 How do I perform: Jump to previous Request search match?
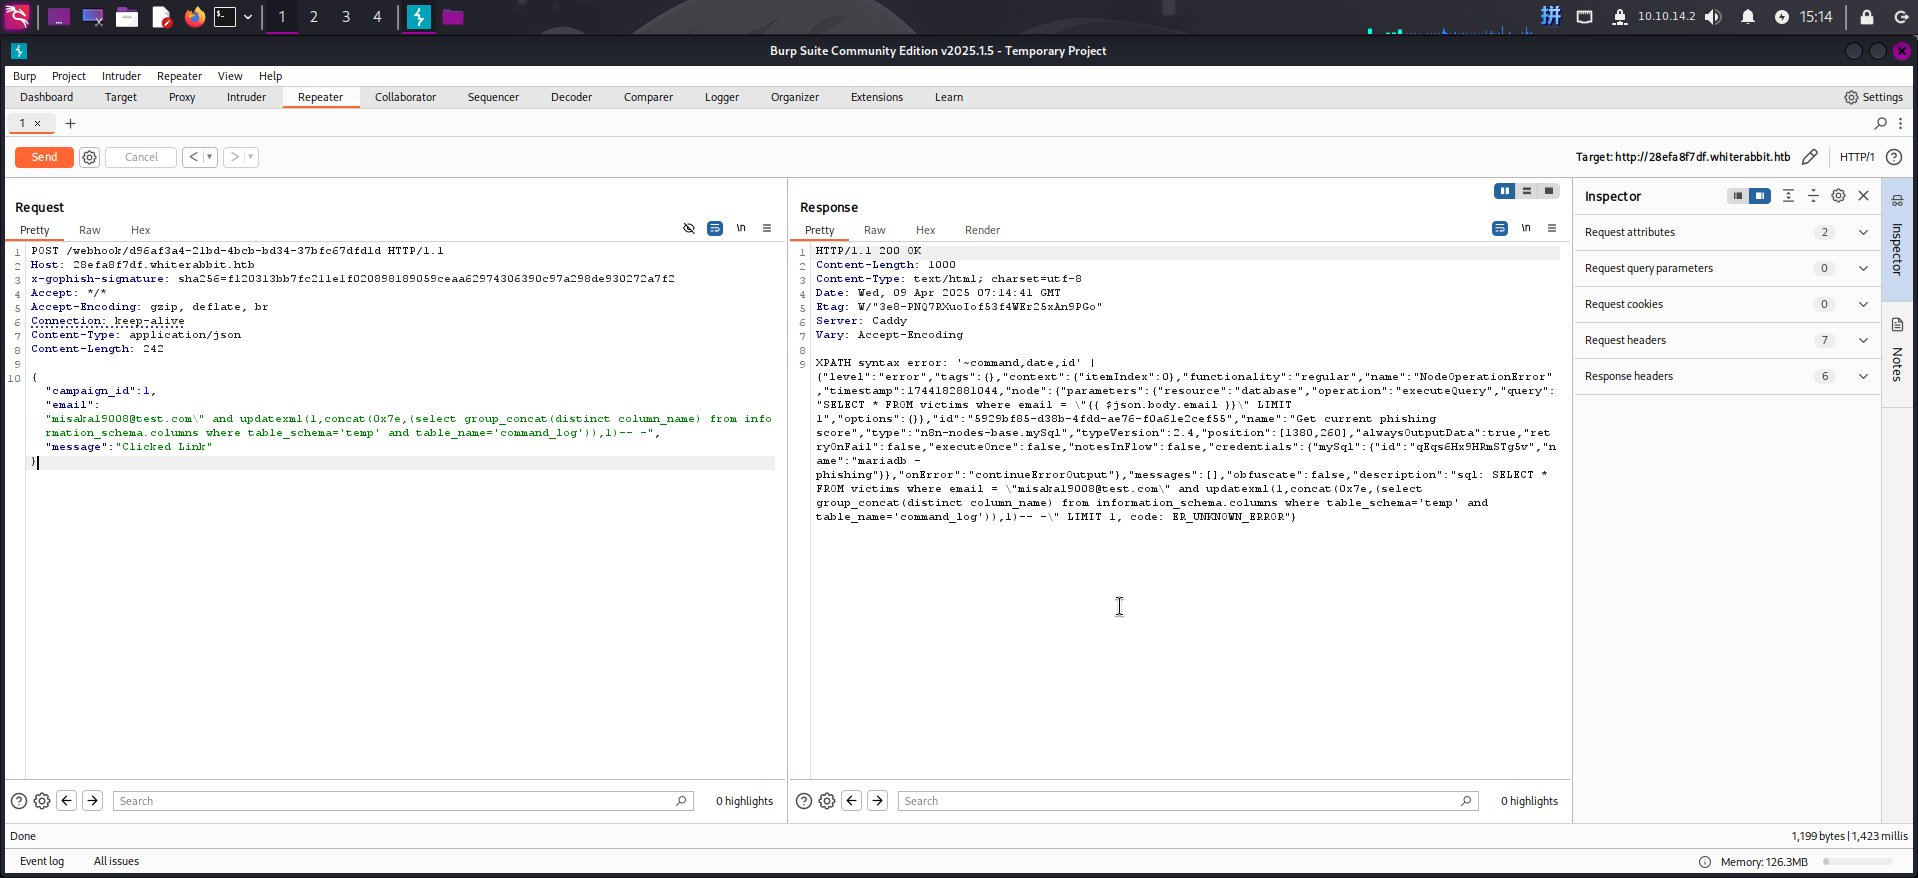(x=67, y=801)
